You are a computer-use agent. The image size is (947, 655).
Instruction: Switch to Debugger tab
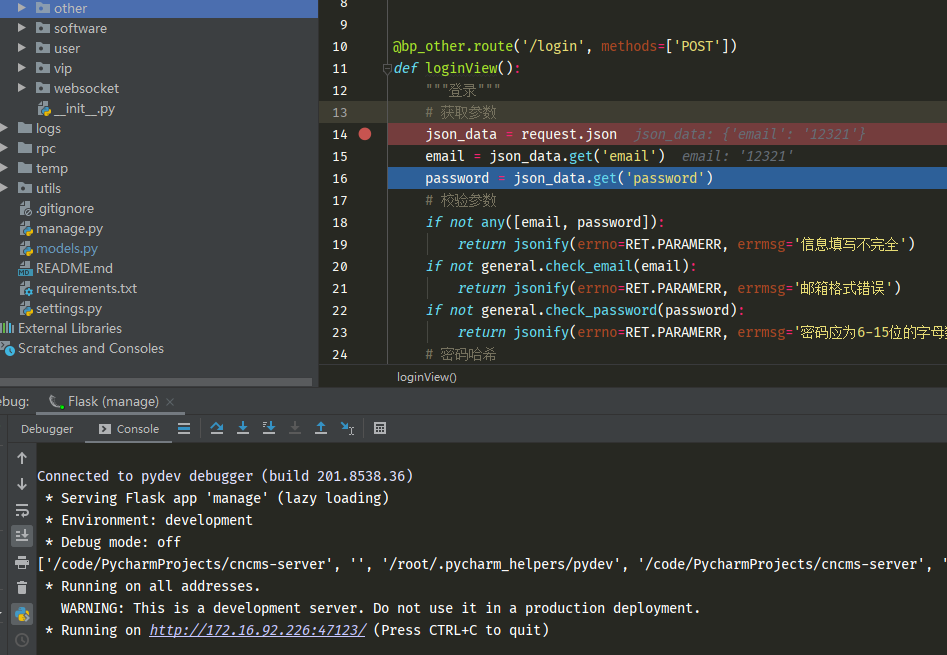click(47, 429)
